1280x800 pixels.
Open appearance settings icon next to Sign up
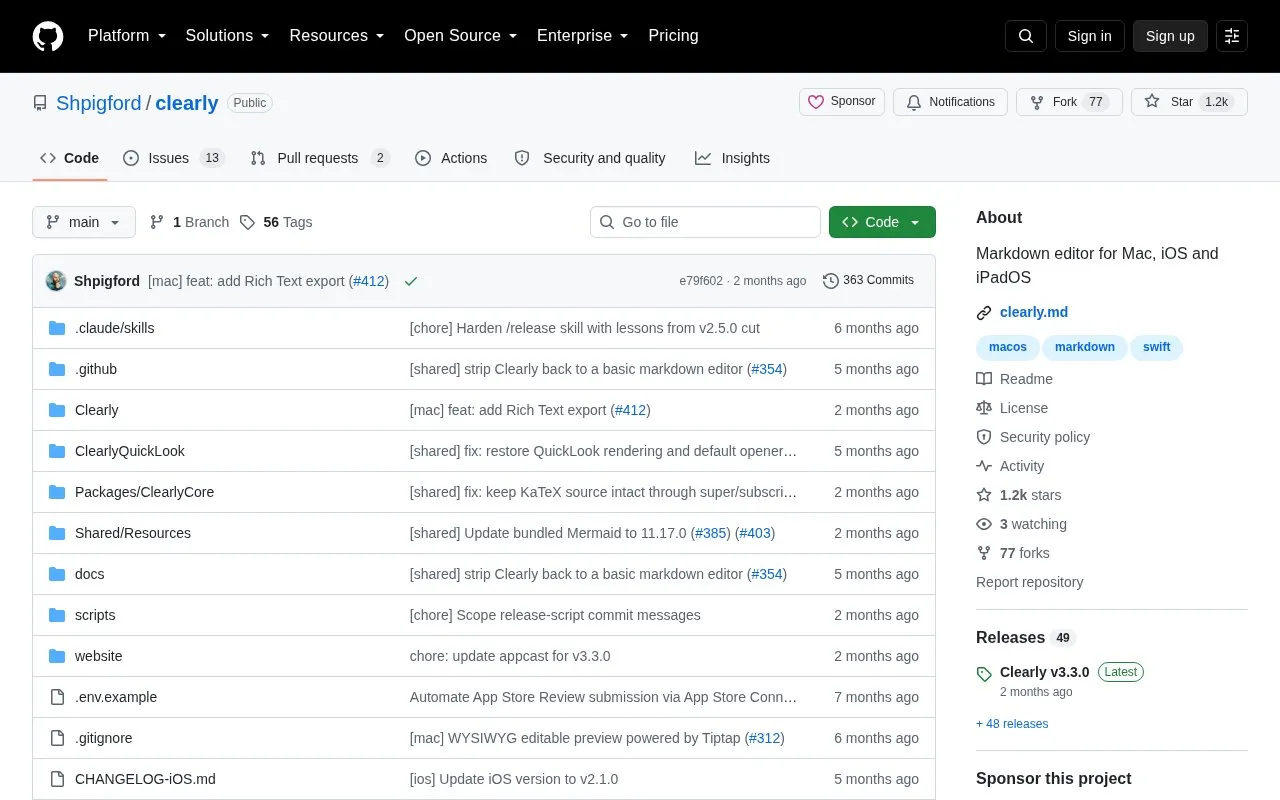click(x=1232, y=36)
